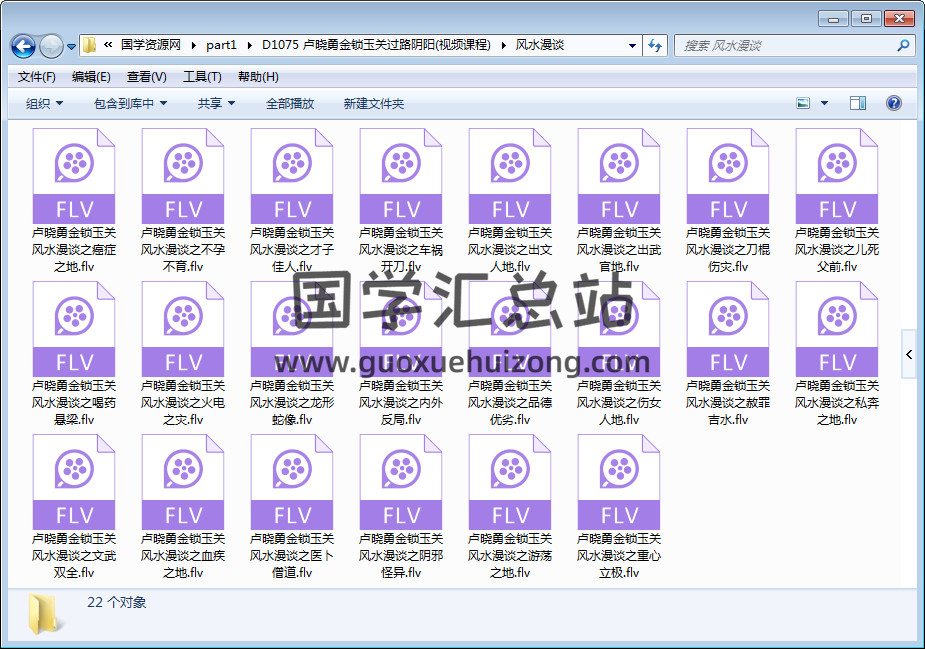Image resolution: width=925 pixels, height=649 pixels.
Task: Click the change view icon in toolbar
Action: (x=803, y=103)
